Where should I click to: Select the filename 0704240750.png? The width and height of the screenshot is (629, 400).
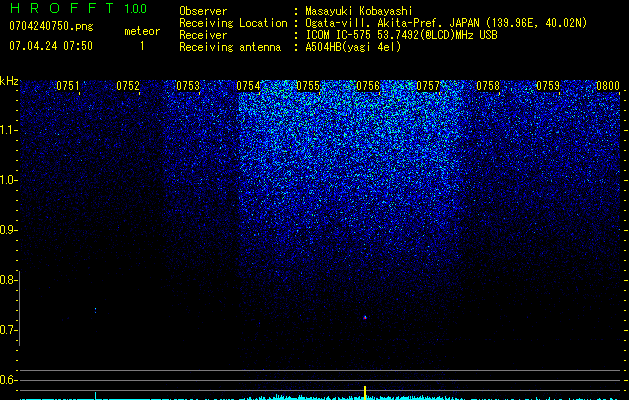(51, 27)
